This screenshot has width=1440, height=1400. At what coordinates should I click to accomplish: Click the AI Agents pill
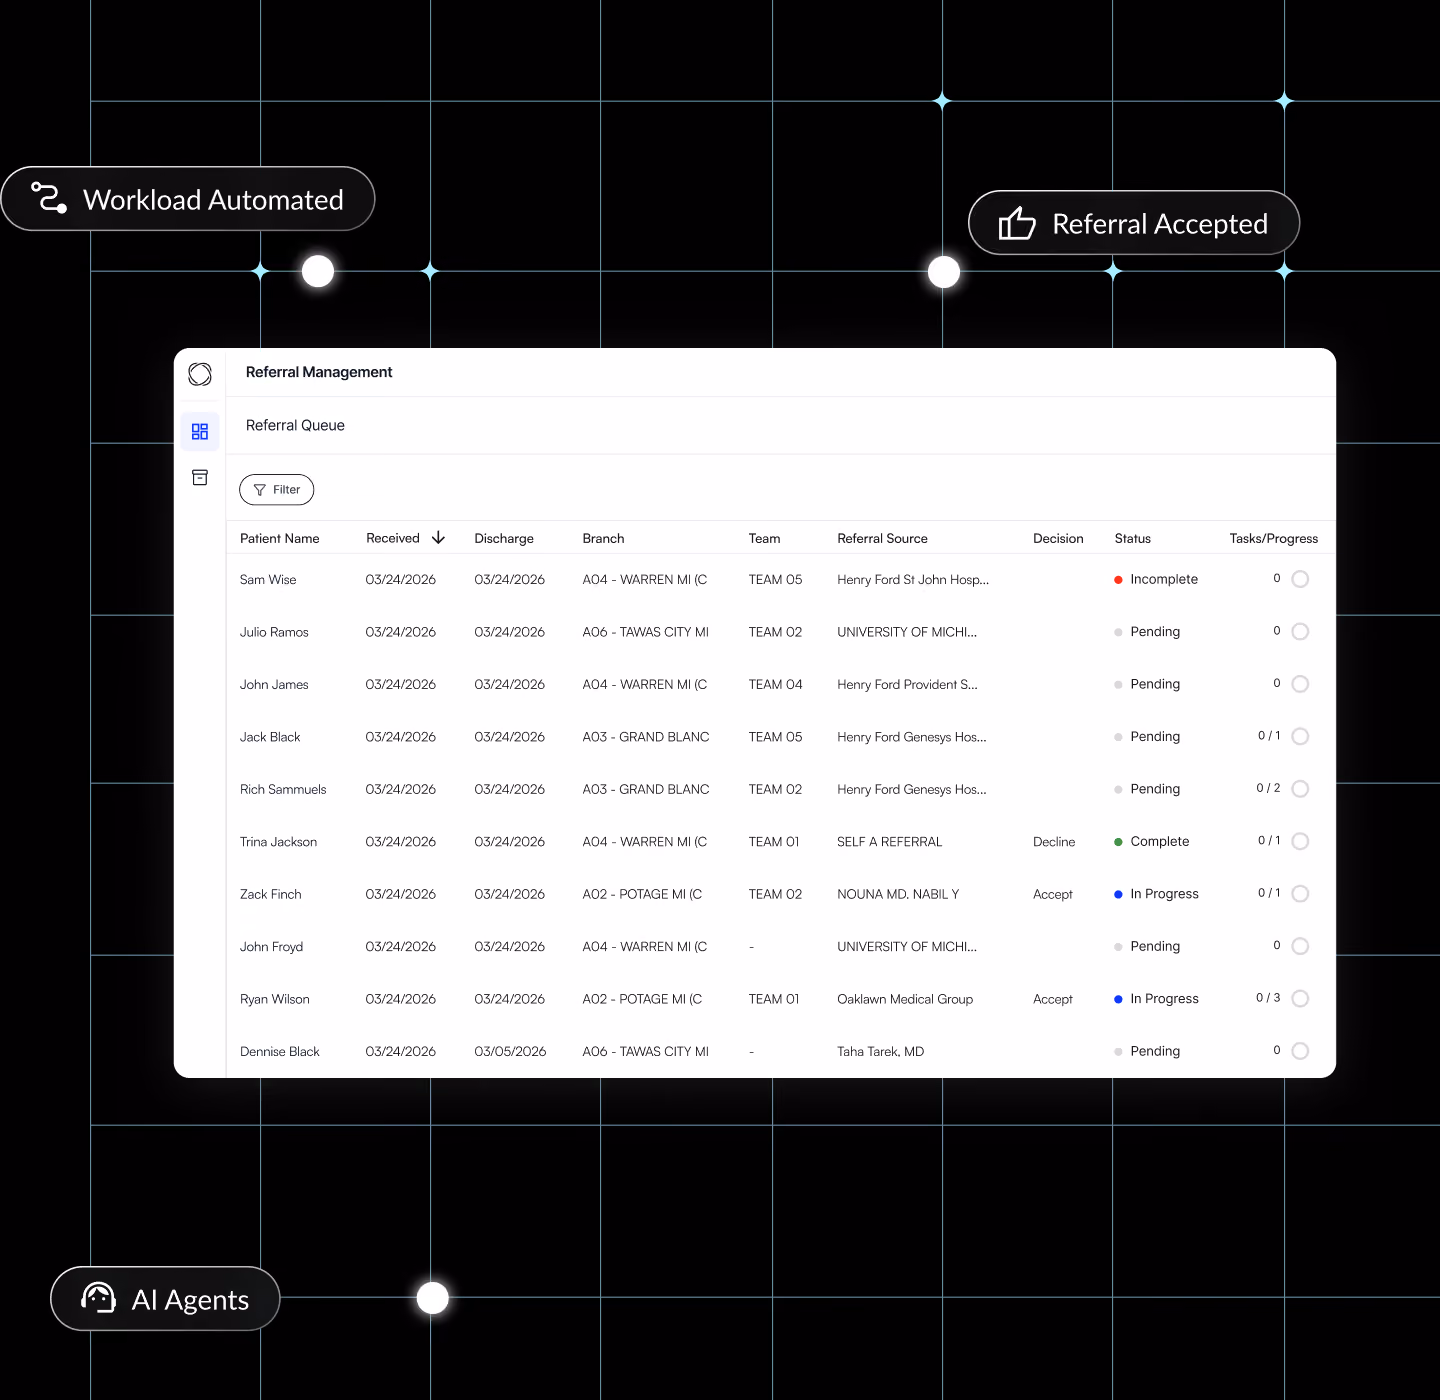[x=165, y=1299]
